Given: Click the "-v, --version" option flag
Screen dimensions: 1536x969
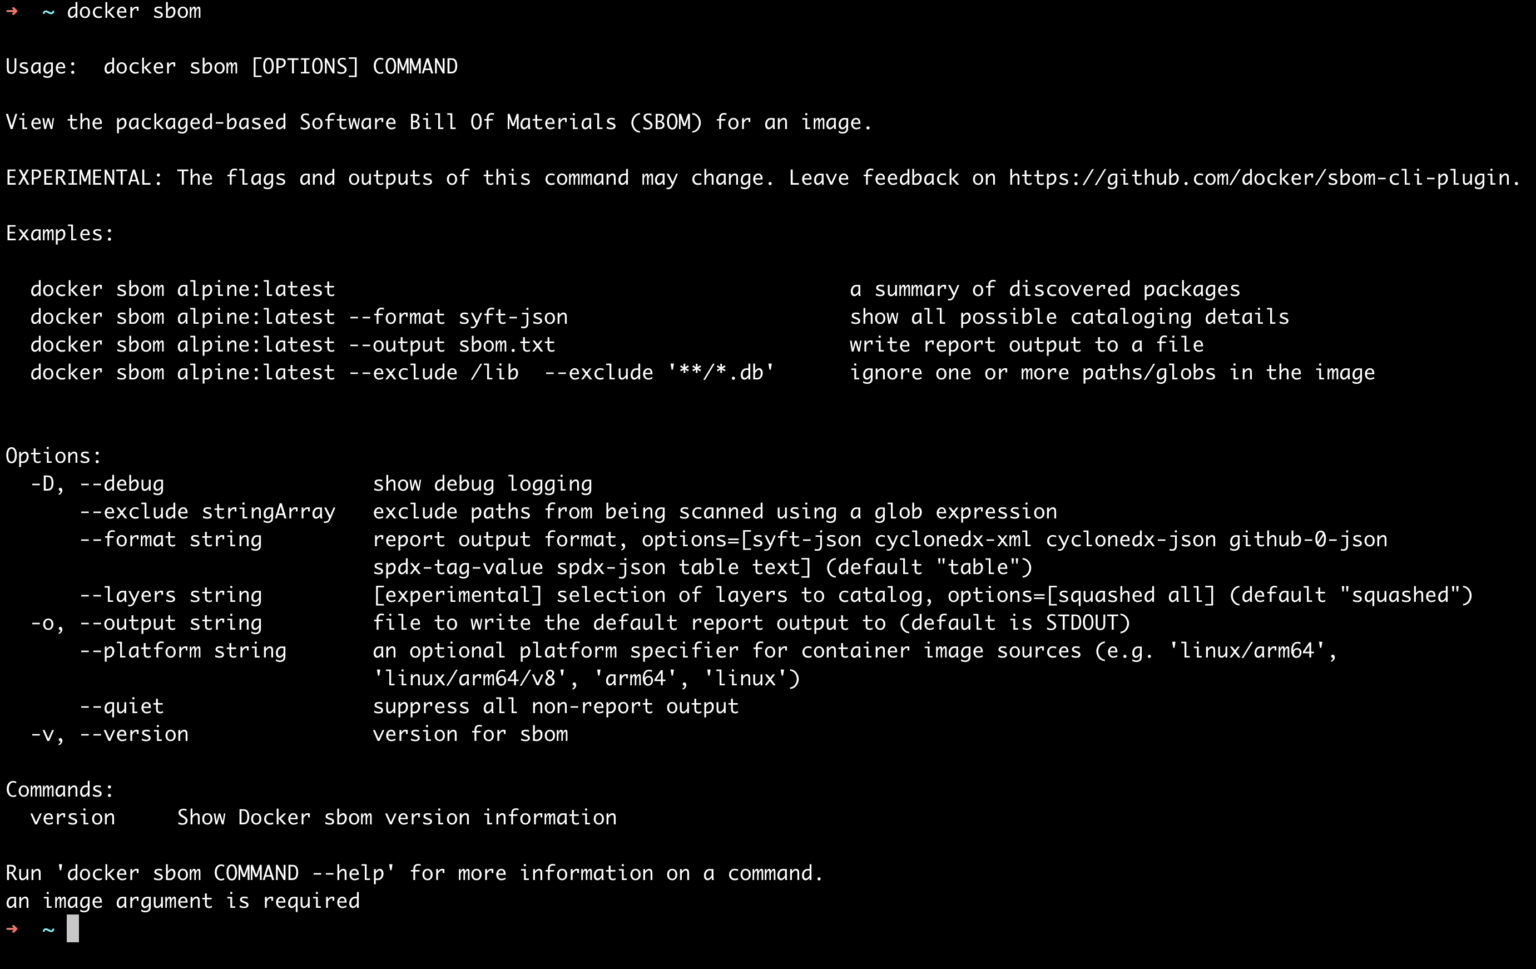Looking at the screenshot, I should click(109, 734).
